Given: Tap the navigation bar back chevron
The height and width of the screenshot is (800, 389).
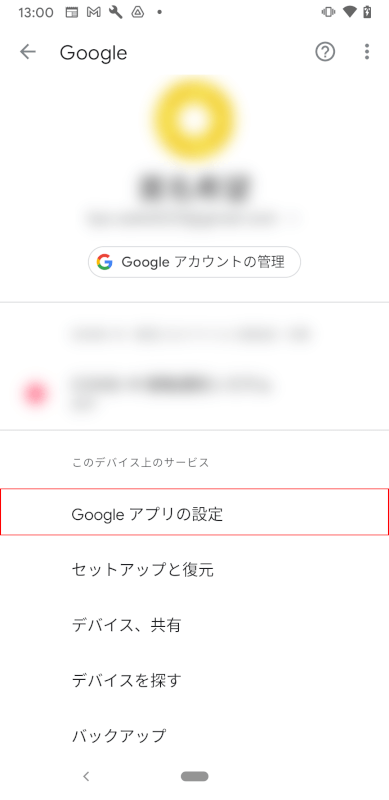Looking at the screenshot, I should point(86,777).
